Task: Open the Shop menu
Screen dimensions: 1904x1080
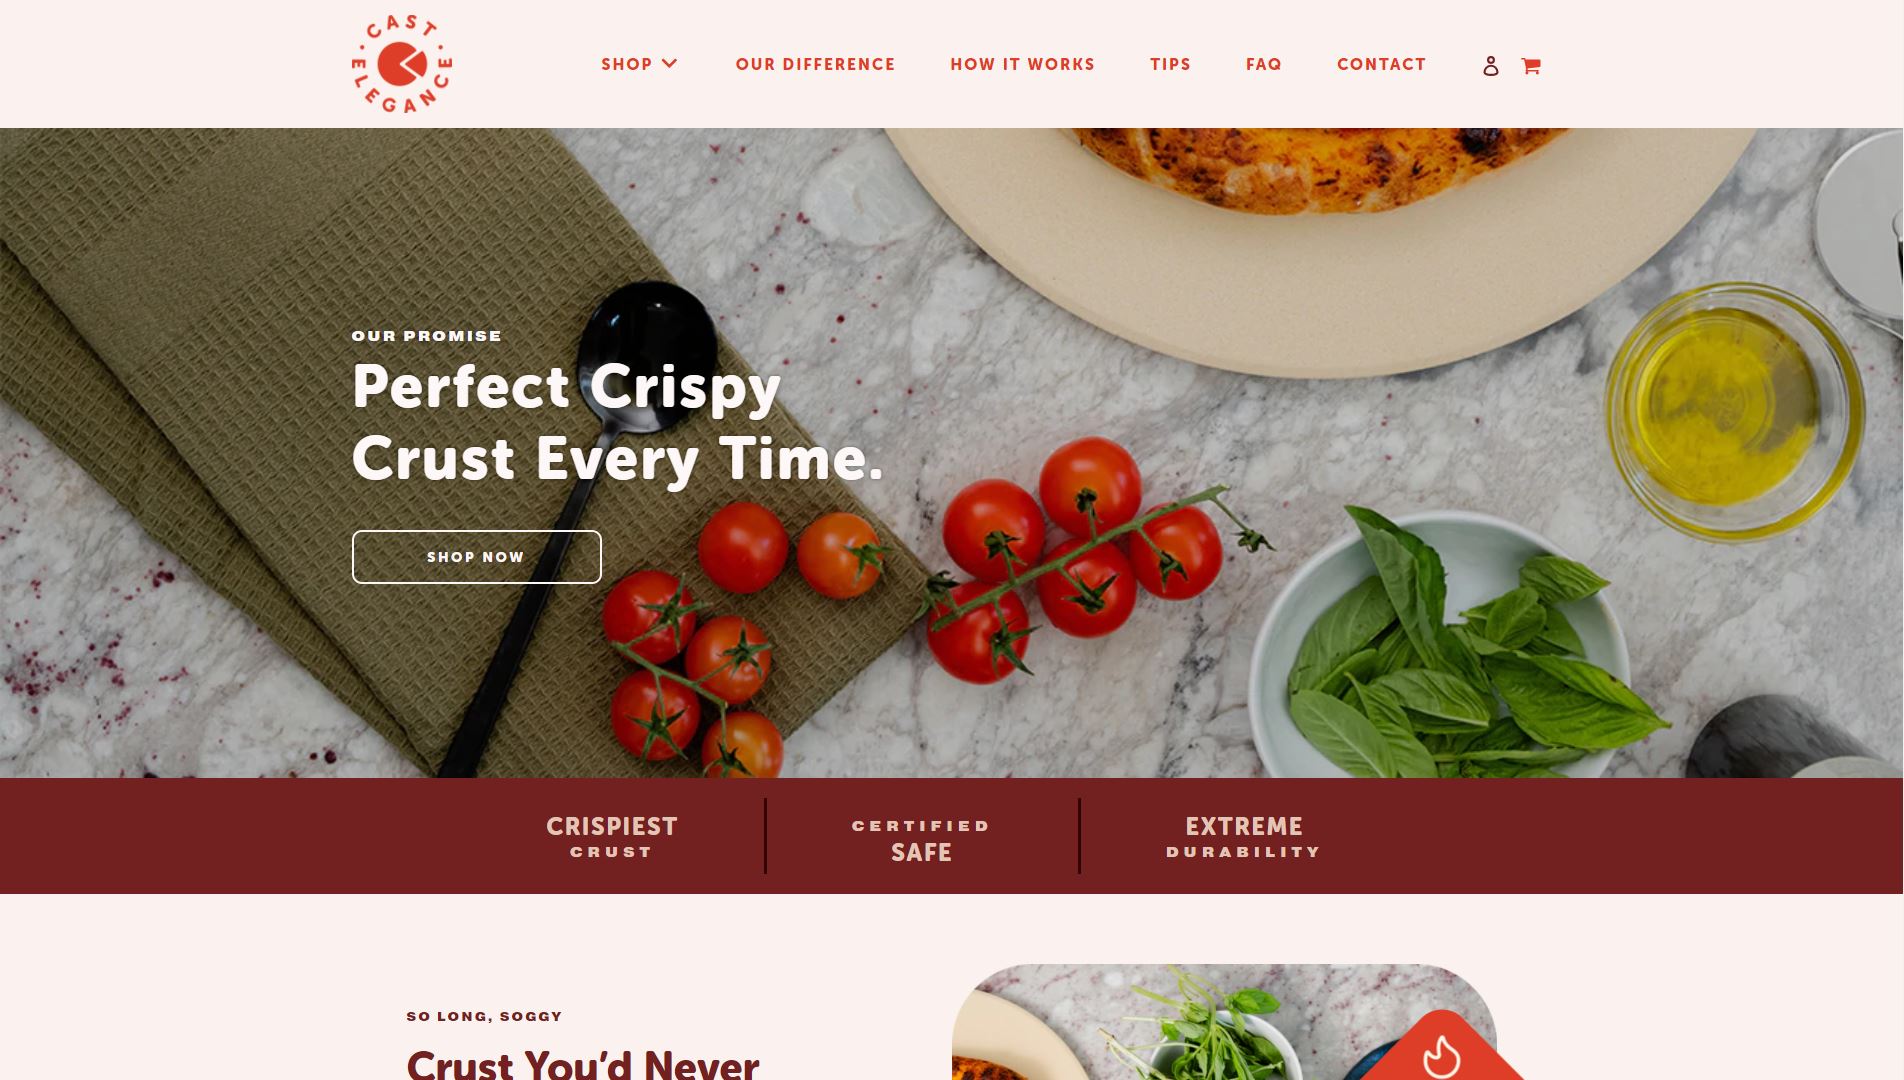Action: coord(626,64)
